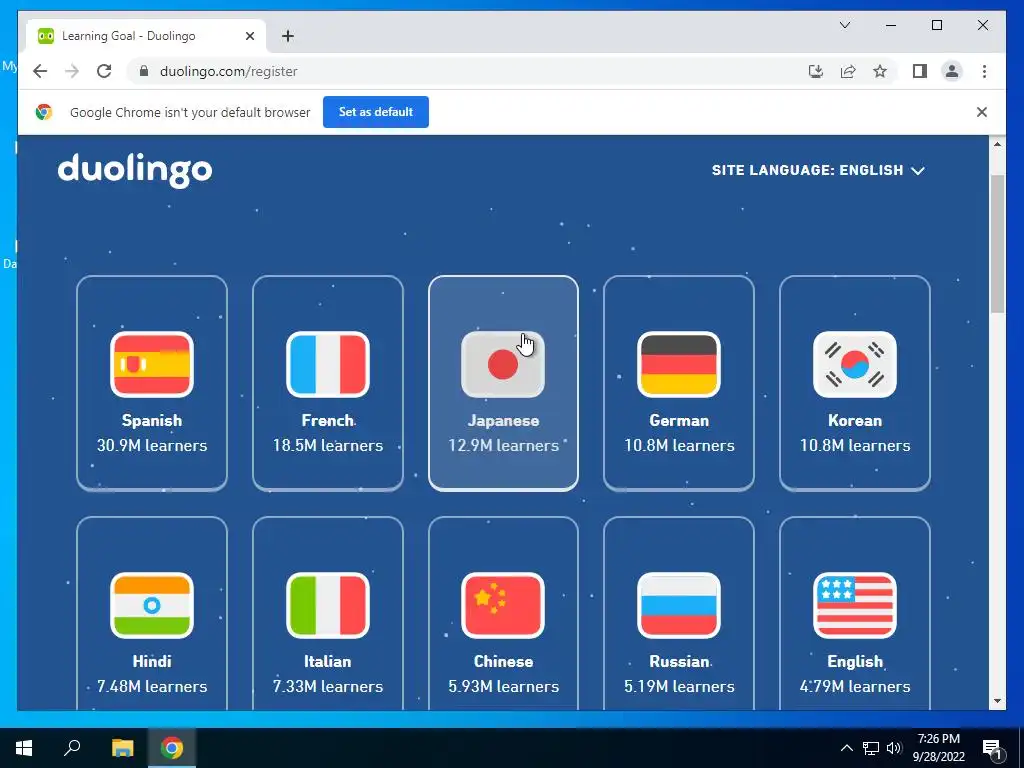Viewport: 1024px width, 768px height.
Task: Select the Spanish flag icon
Action: [x=152, y=364]
